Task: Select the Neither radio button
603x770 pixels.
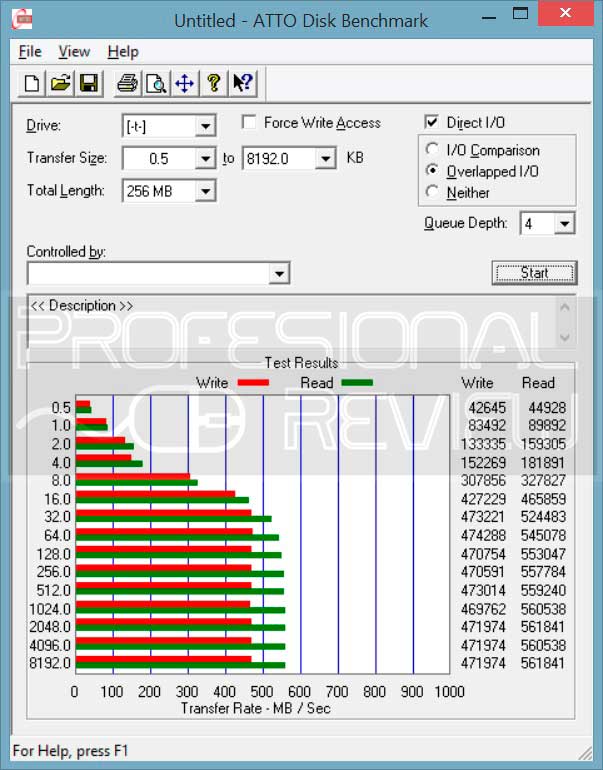Action: (432, 192)
